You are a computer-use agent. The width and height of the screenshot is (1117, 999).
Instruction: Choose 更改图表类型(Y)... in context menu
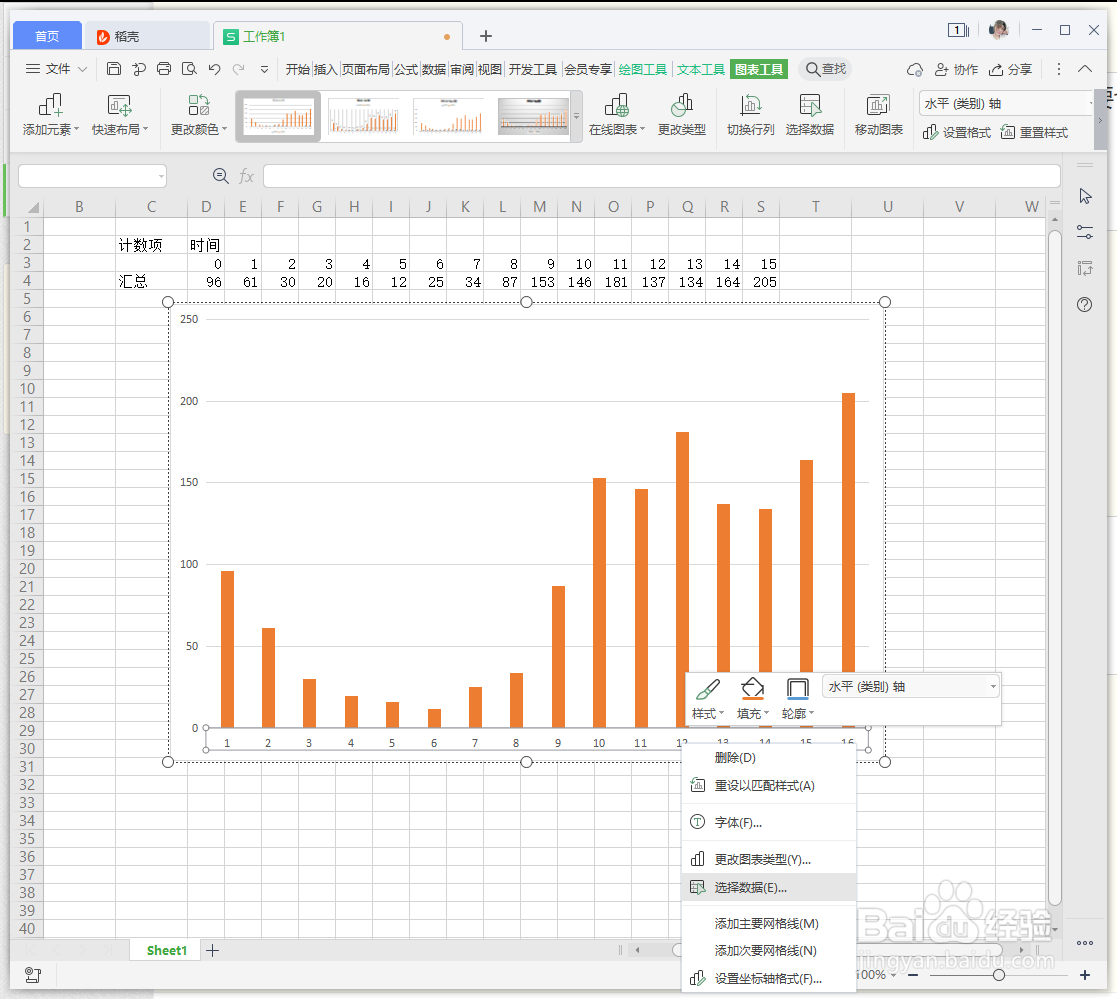[769, 859]
